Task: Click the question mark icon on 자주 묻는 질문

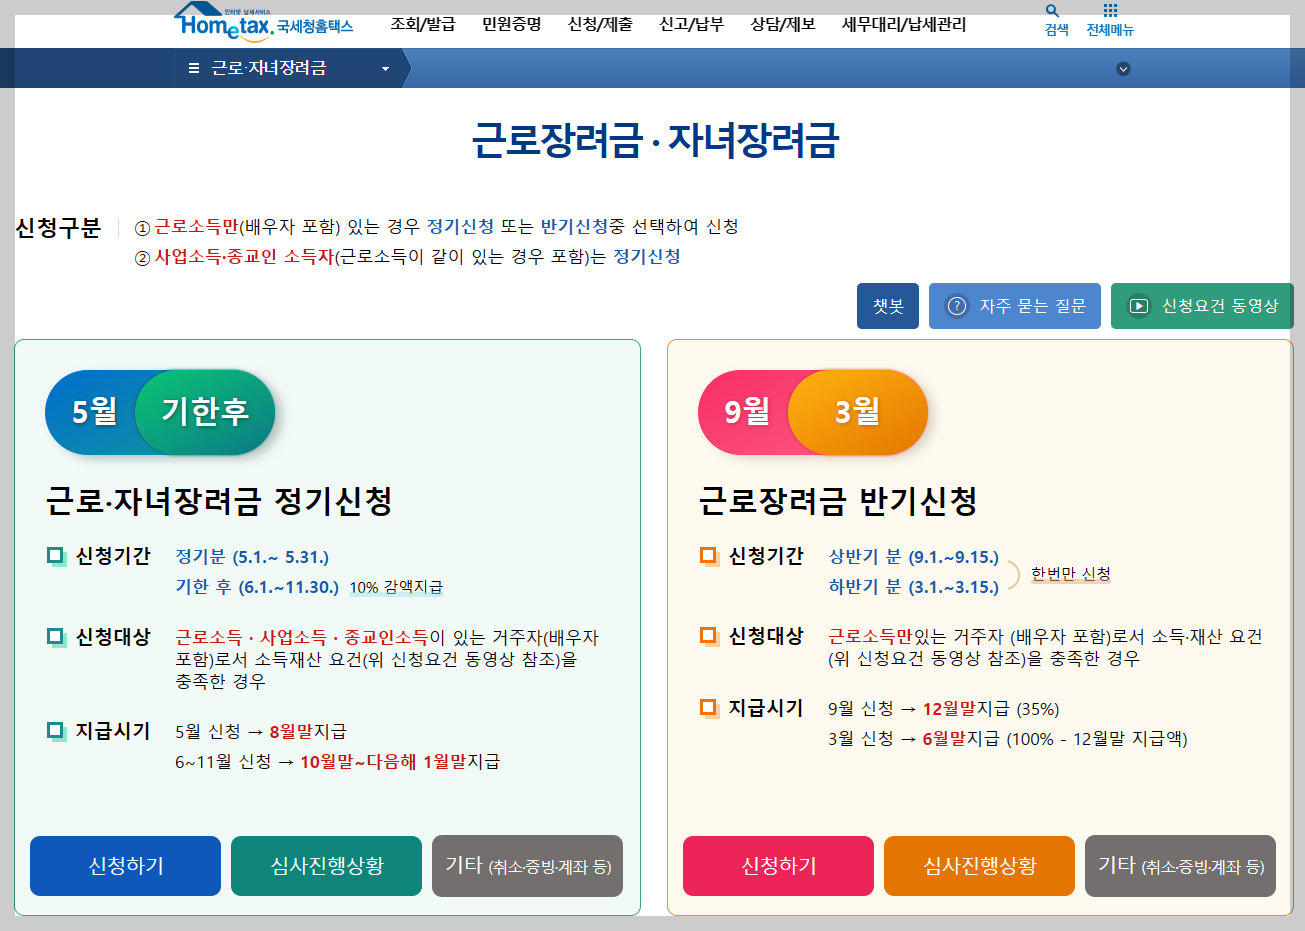Action: (954, 305)
